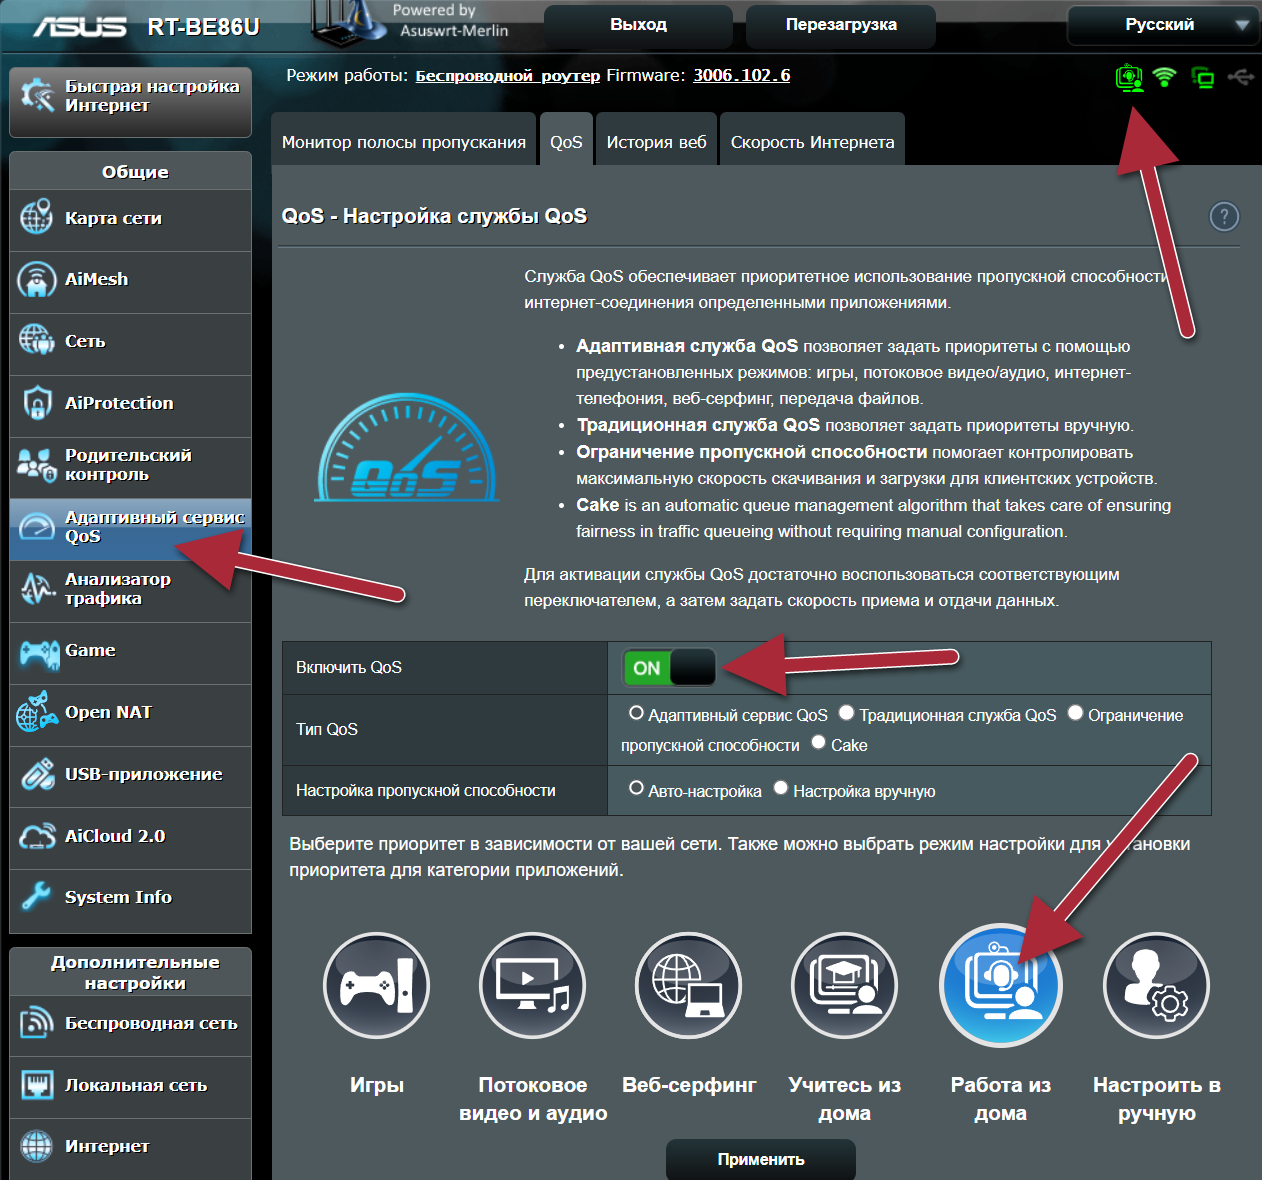Select Традиционная служба QoS radio button
Viewport: 1262px width, 1180px height.
point(847,713)
